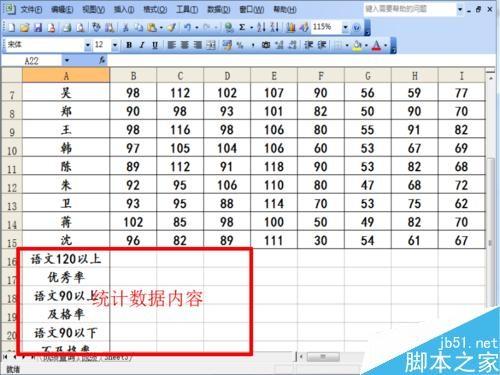
Task: Select cell containing 语文120以上
Action: point(66,258)
